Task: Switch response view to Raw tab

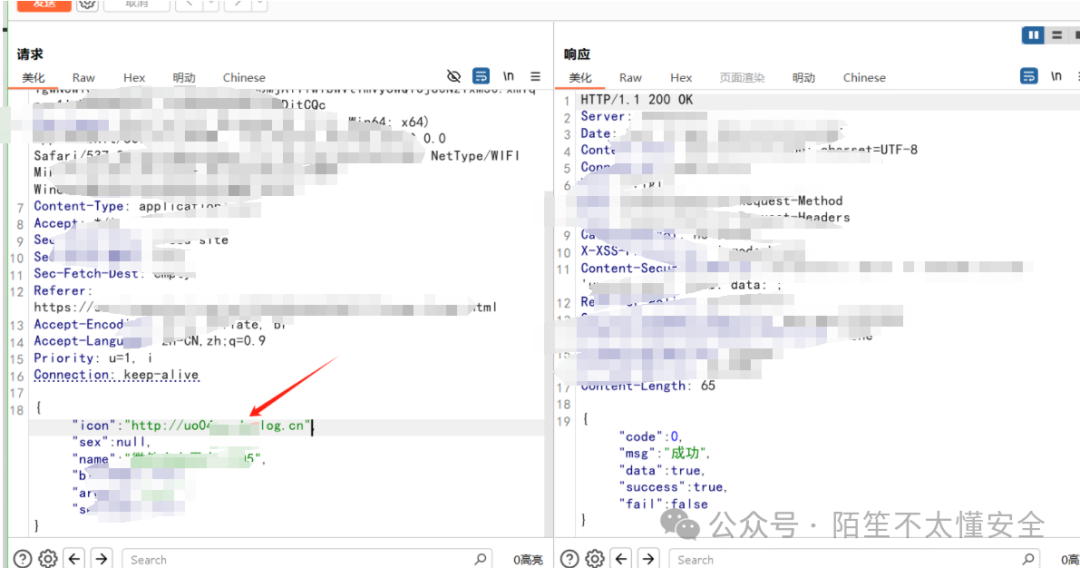Action: [630, 78]
